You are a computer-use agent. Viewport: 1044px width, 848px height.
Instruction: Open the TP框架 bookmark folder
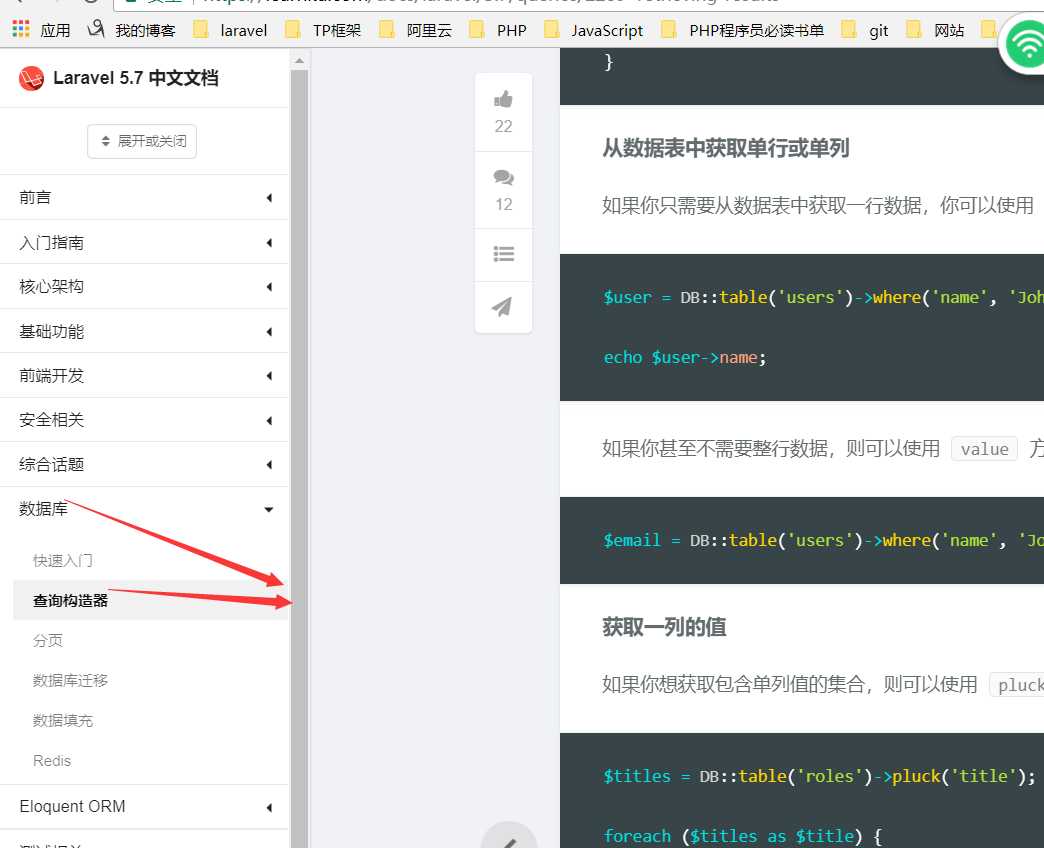323,30
